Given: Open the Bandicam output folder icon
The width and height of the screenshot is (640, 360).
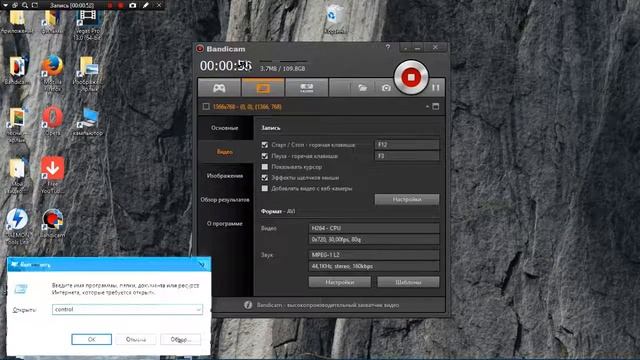Looking at the screenshot, I should (x=362, y=88).
